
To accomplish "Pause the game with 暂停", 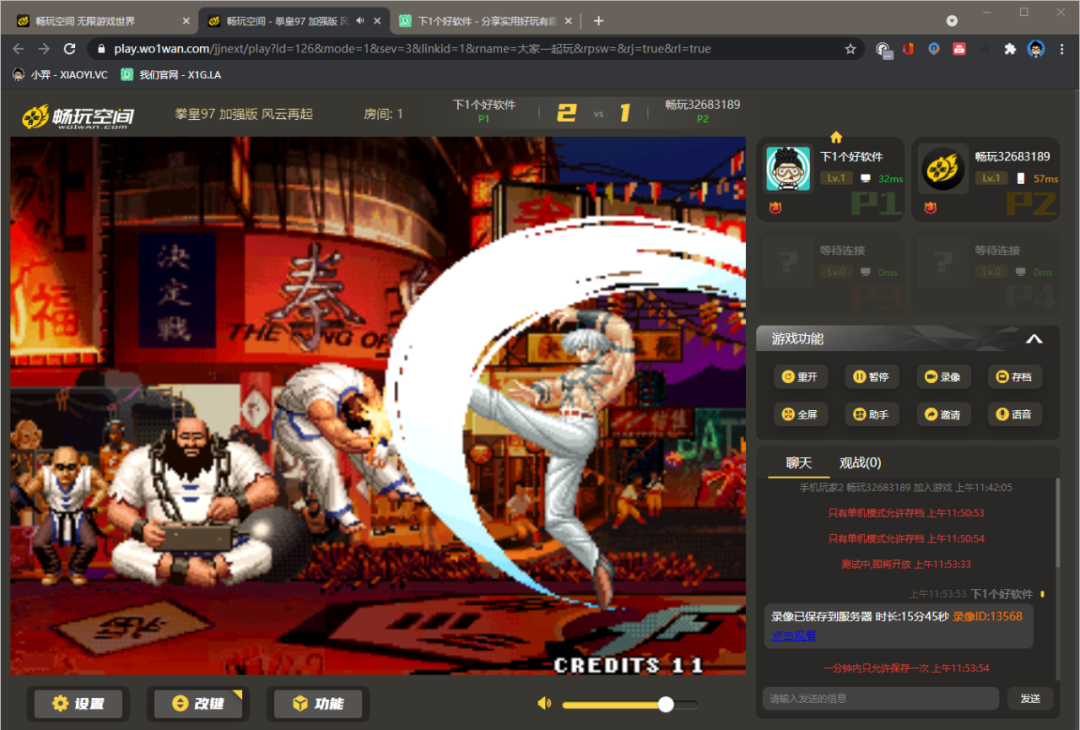I will (x=871, y=377).
